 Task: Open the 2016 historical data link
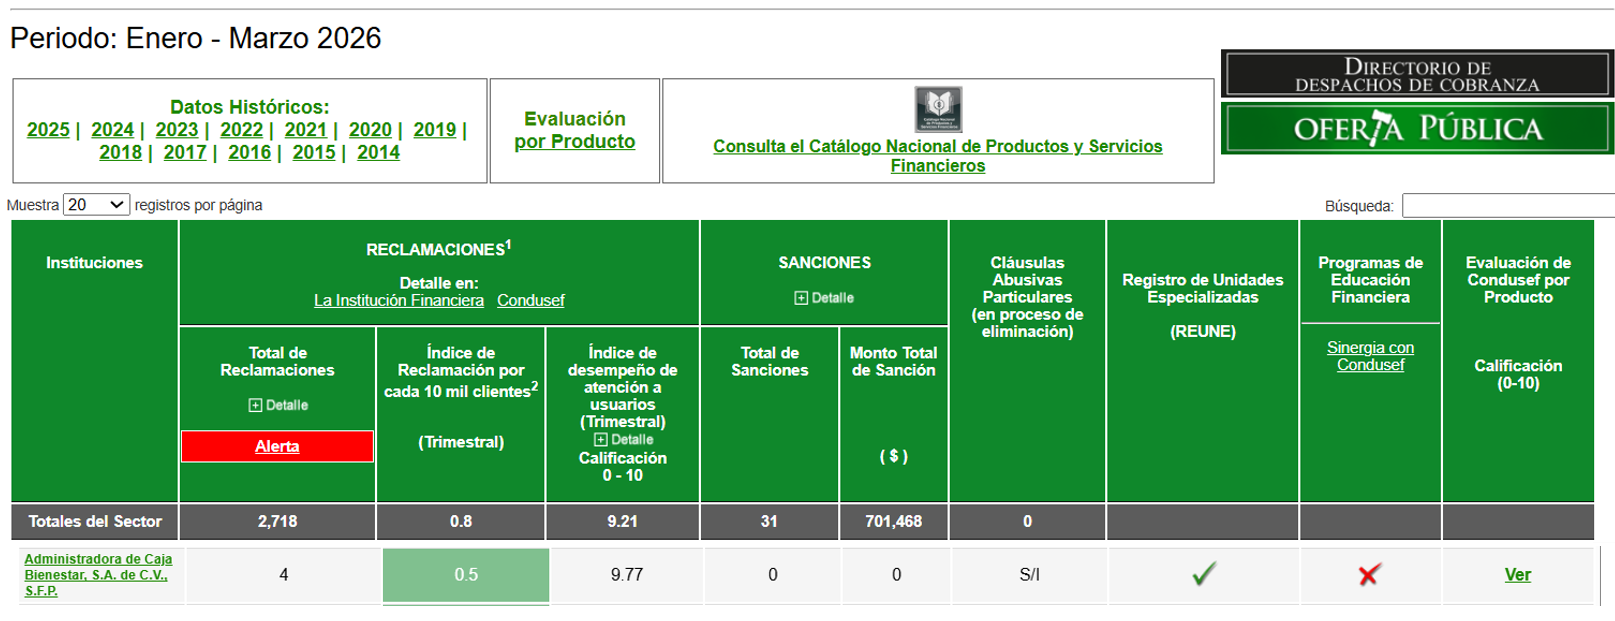click(x=249, y=153)
